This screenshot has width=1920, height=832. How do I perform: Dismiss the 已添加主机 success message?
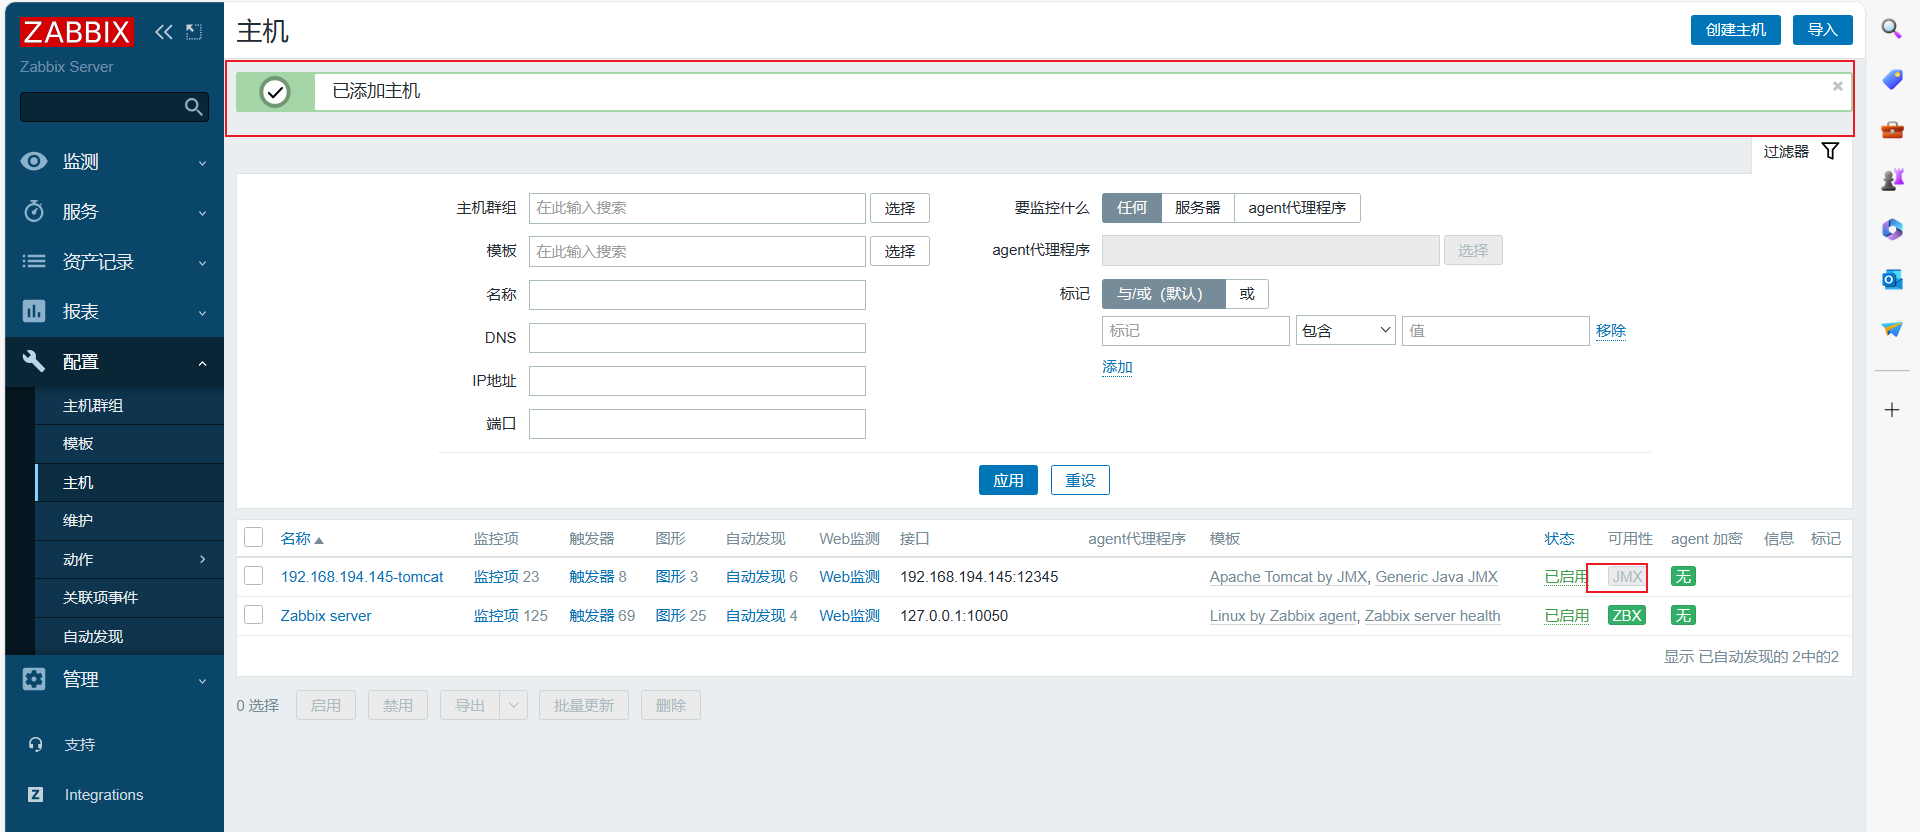click(x=1837, y=86)
